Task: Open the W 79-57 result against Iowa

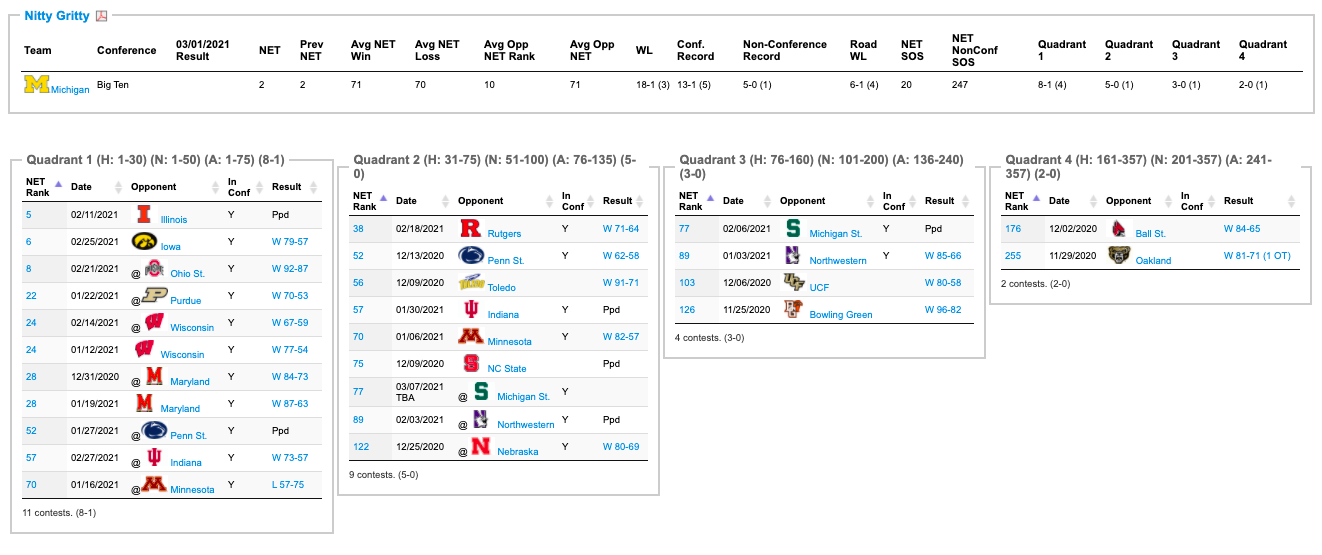Action: tap(290, 241)
